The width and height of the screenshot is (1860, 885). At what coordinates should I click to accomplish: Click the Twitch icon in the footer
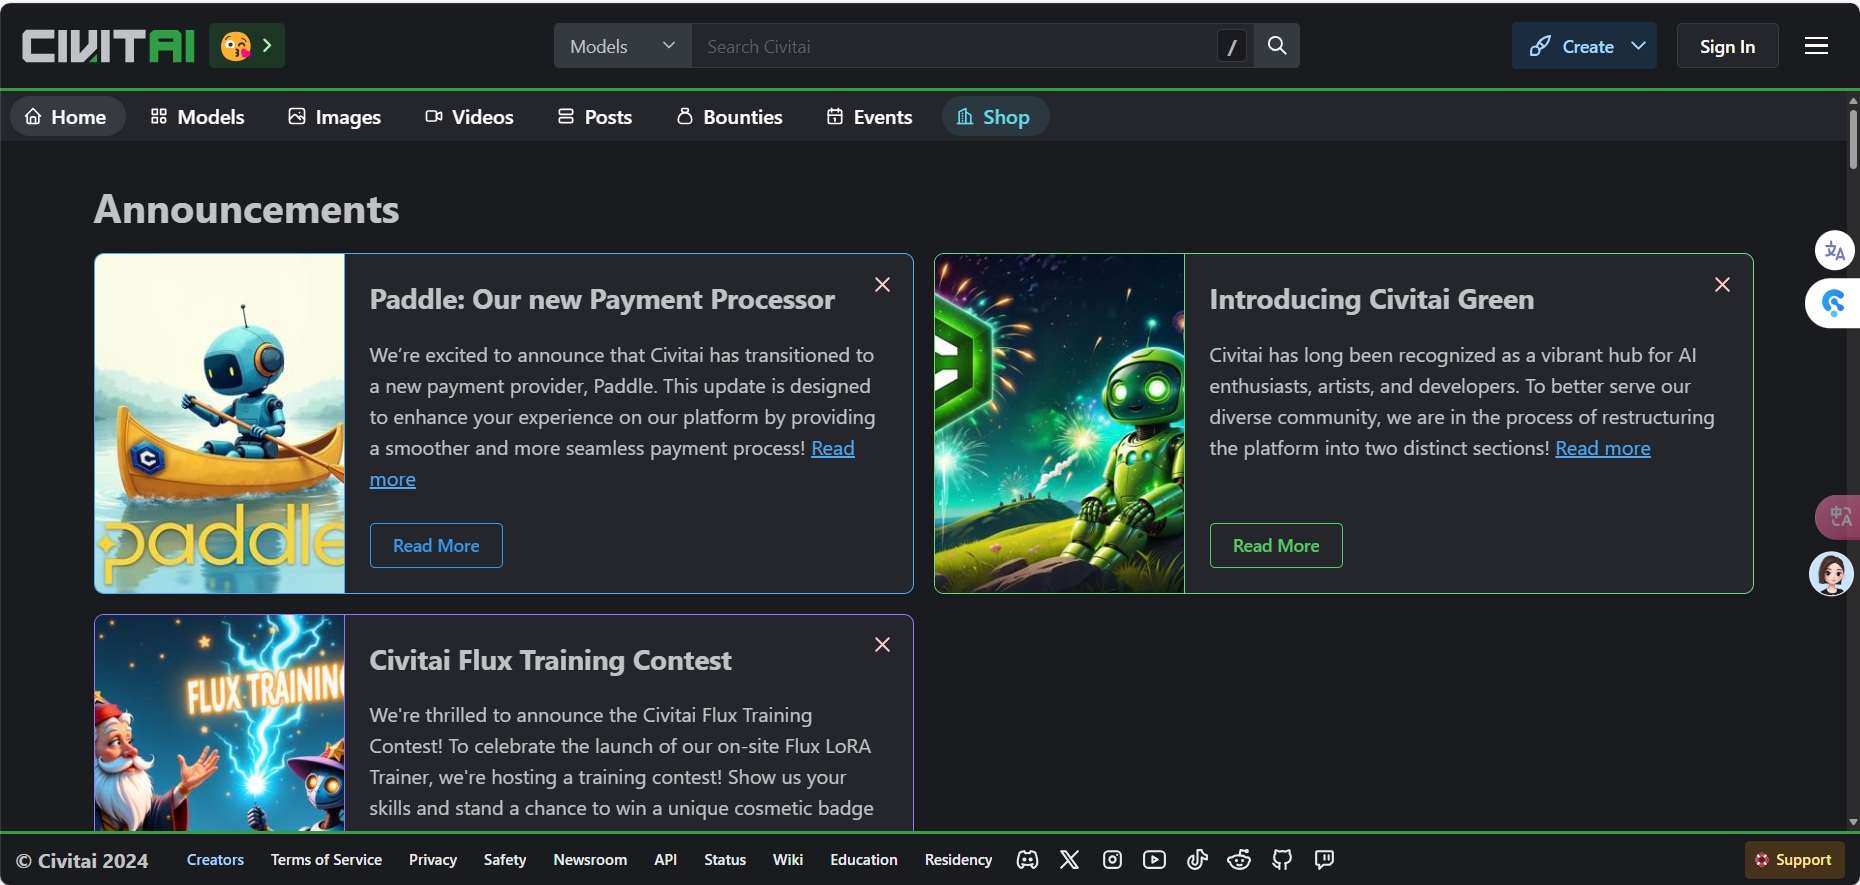coord(1324,860)
